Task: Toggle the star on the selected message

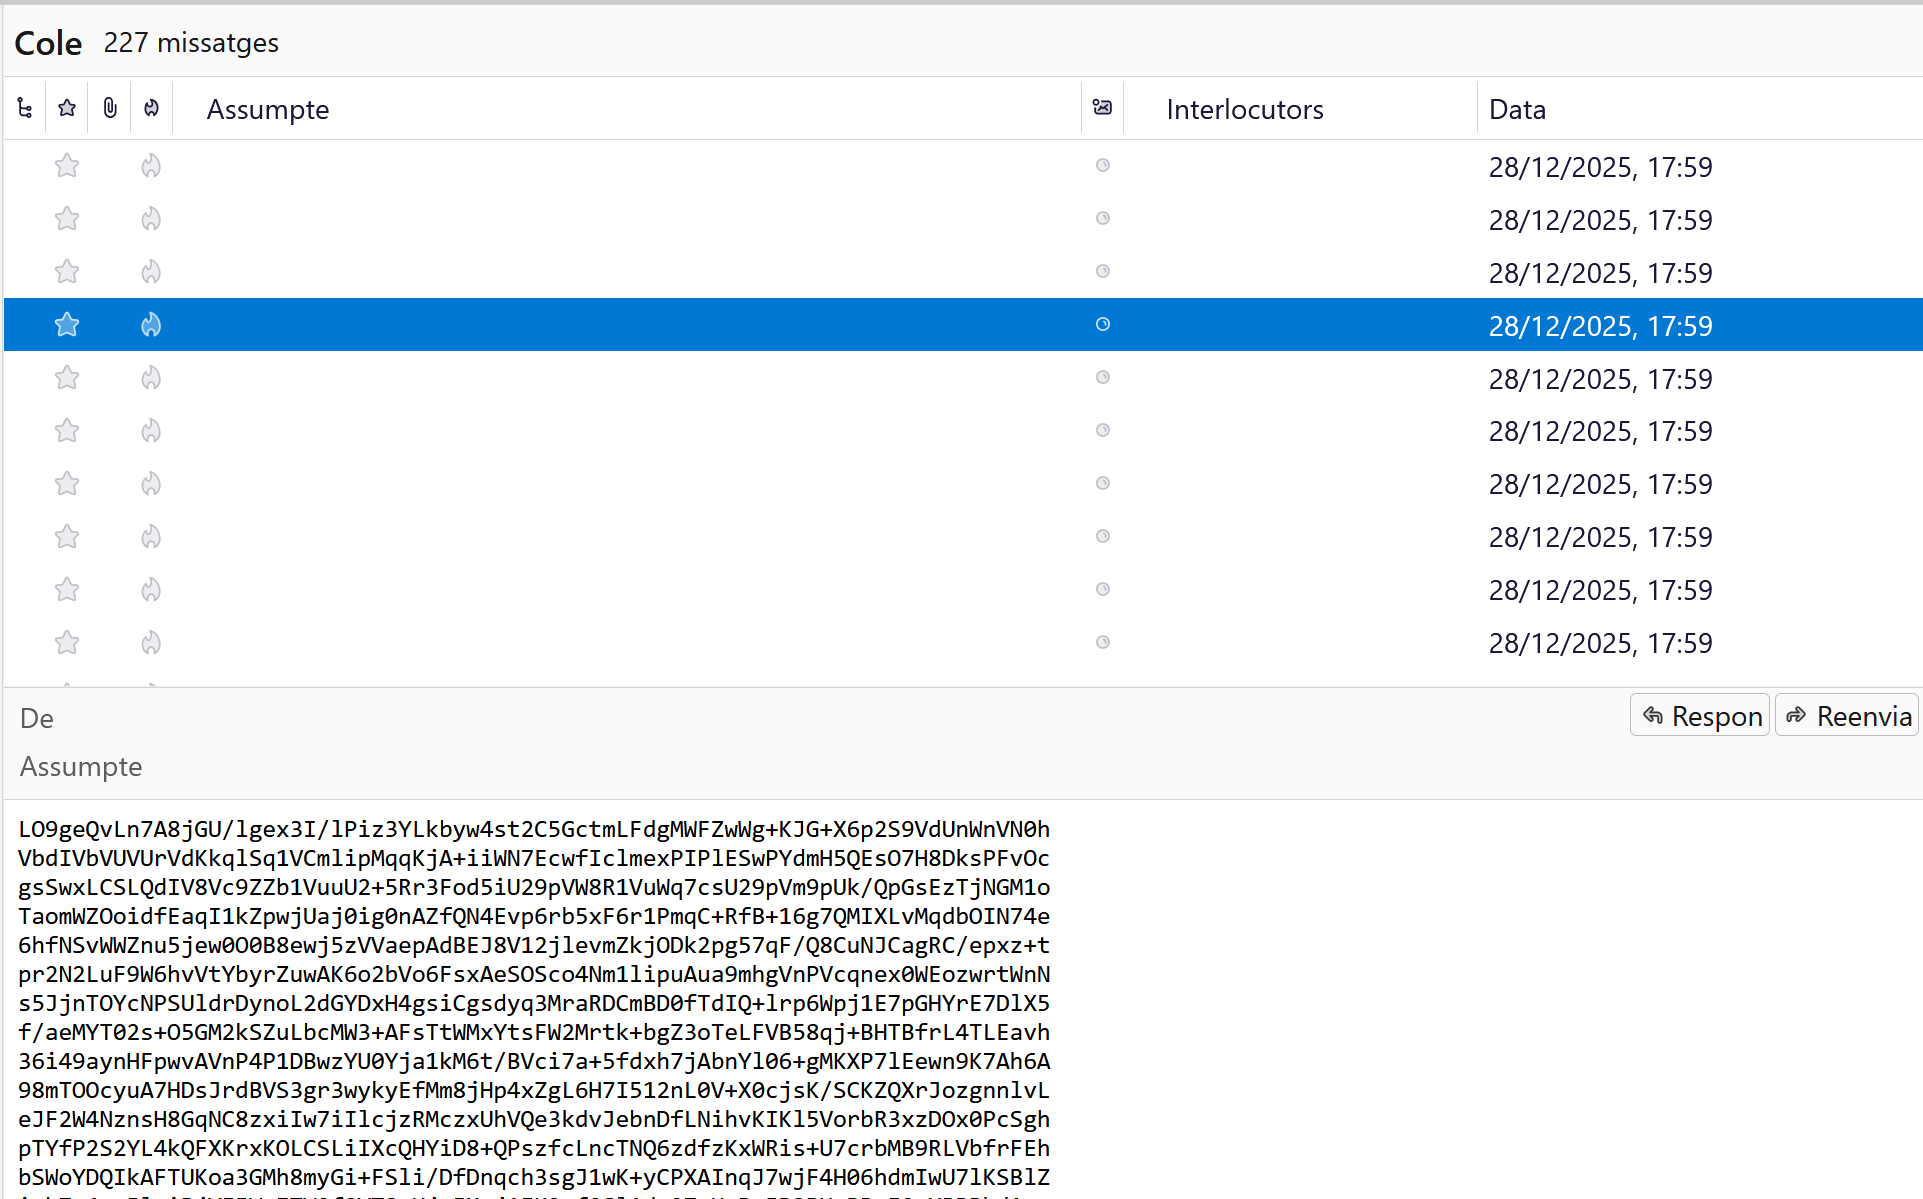Action: pos(67,325)
